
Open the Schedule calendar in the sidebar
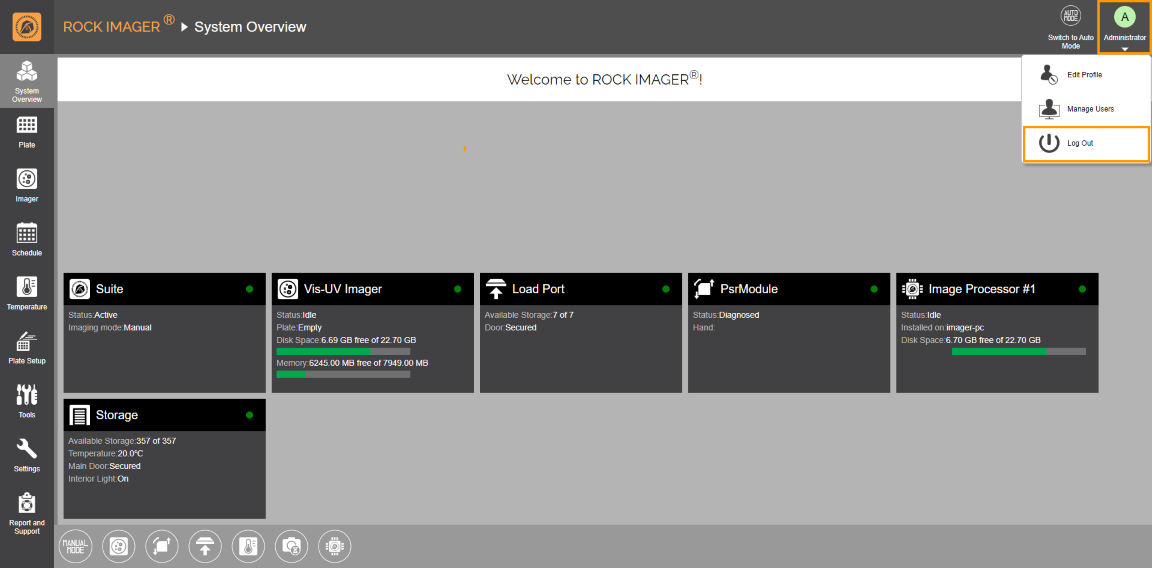pyautogui.click(x=27, y=238)
